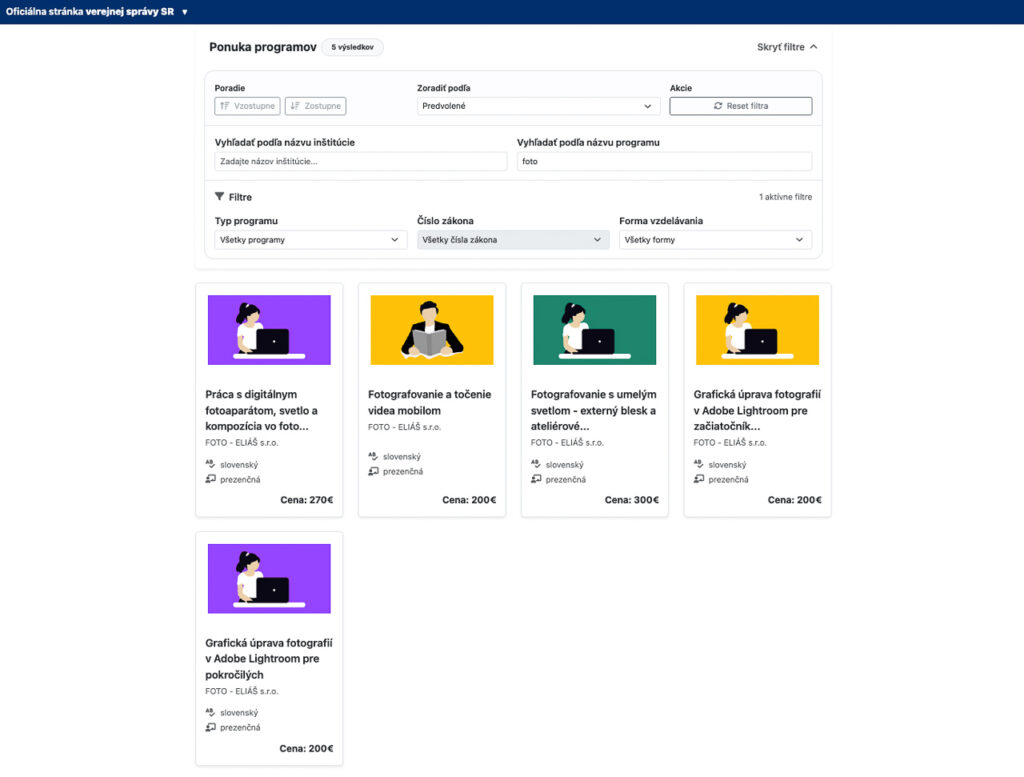
Task: Click the funnel icon next to Filtre
Action: [x=220, y=197]
